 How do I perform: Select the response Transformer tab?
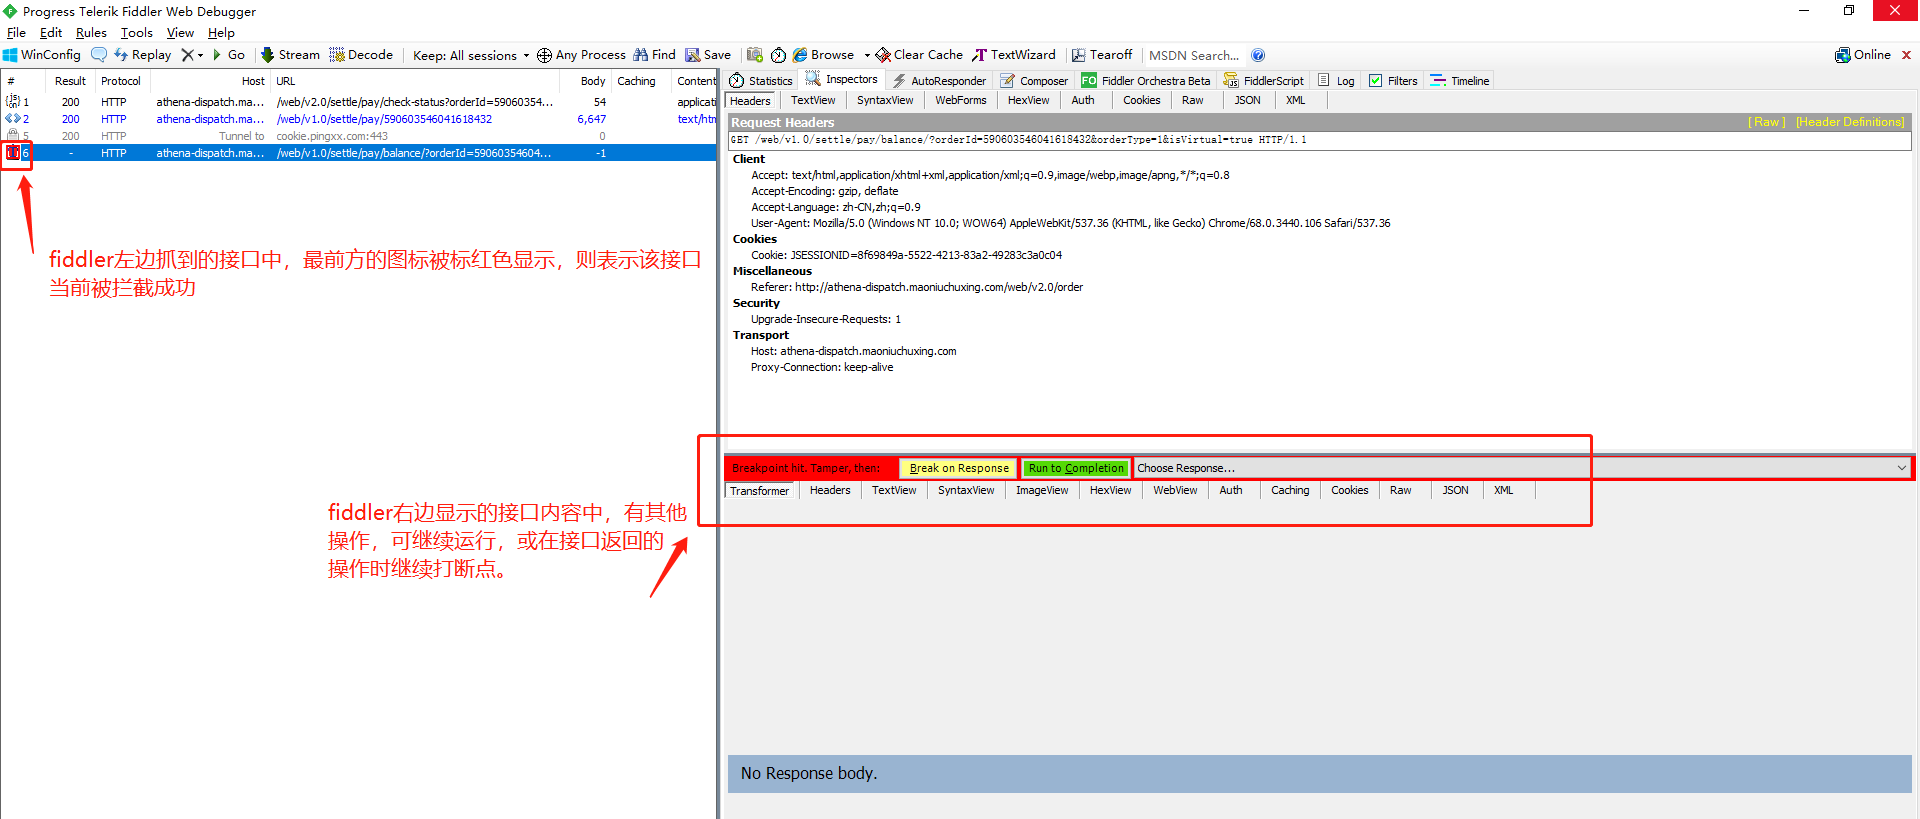click(x=759, y=491)
